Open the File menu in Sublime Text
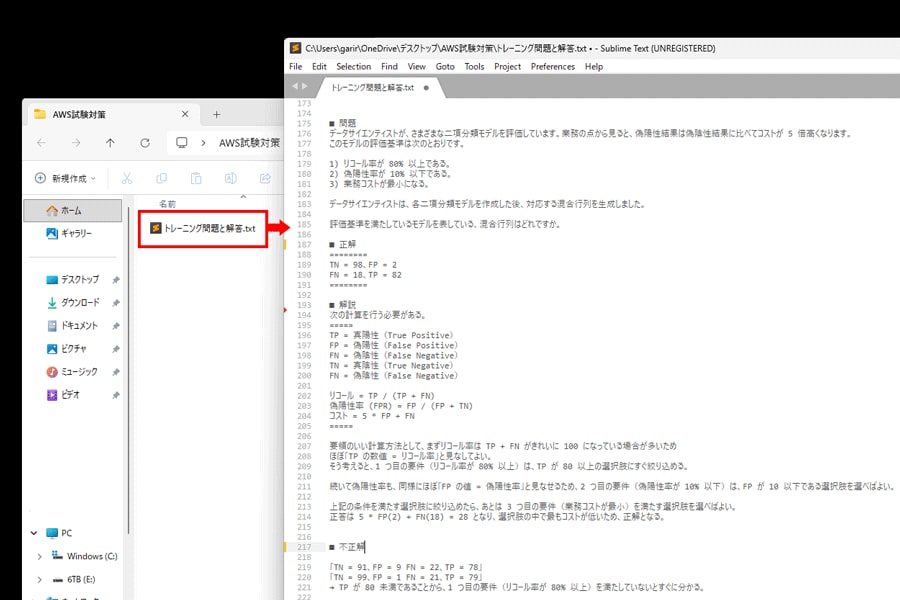 (x=296, y=67)
